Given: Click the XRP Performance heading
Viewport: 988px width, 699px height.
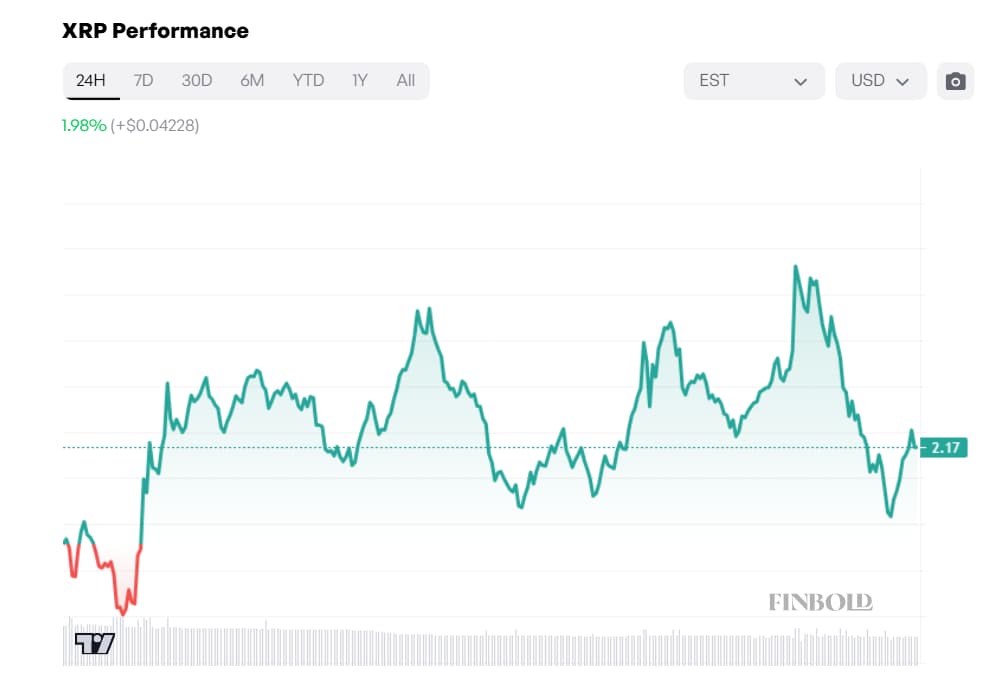Looking at the screenshot, I should coord(154,31).
